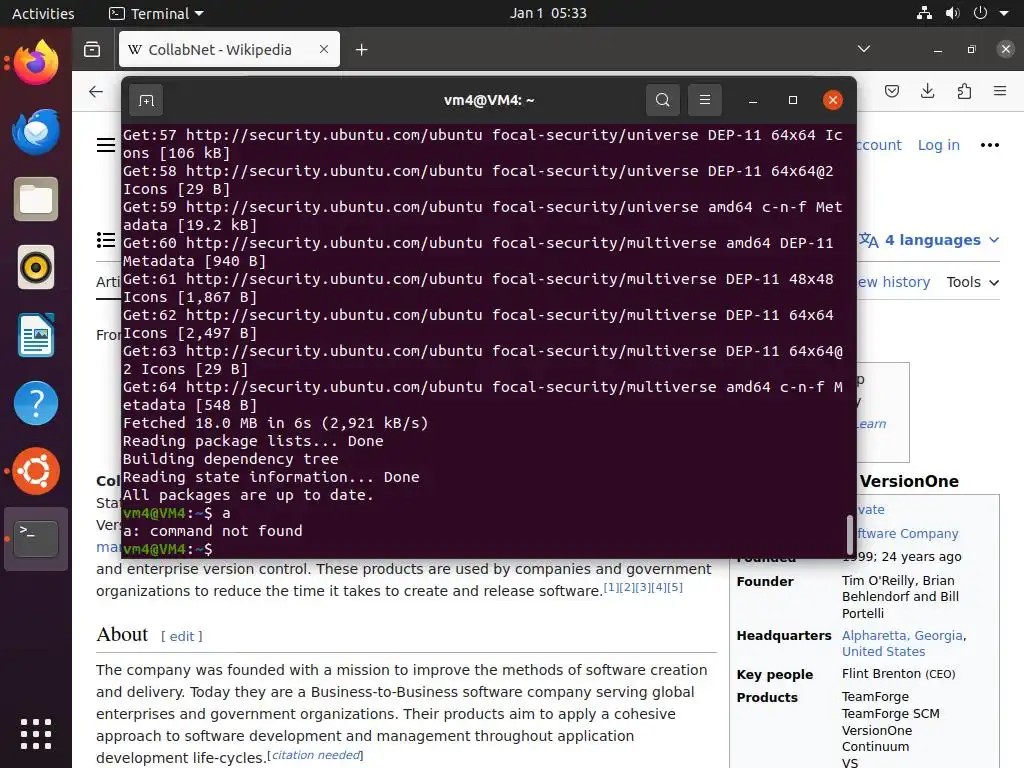
Task: Close the CollabNet - Wikipedia tab
Action: (323, 49)
